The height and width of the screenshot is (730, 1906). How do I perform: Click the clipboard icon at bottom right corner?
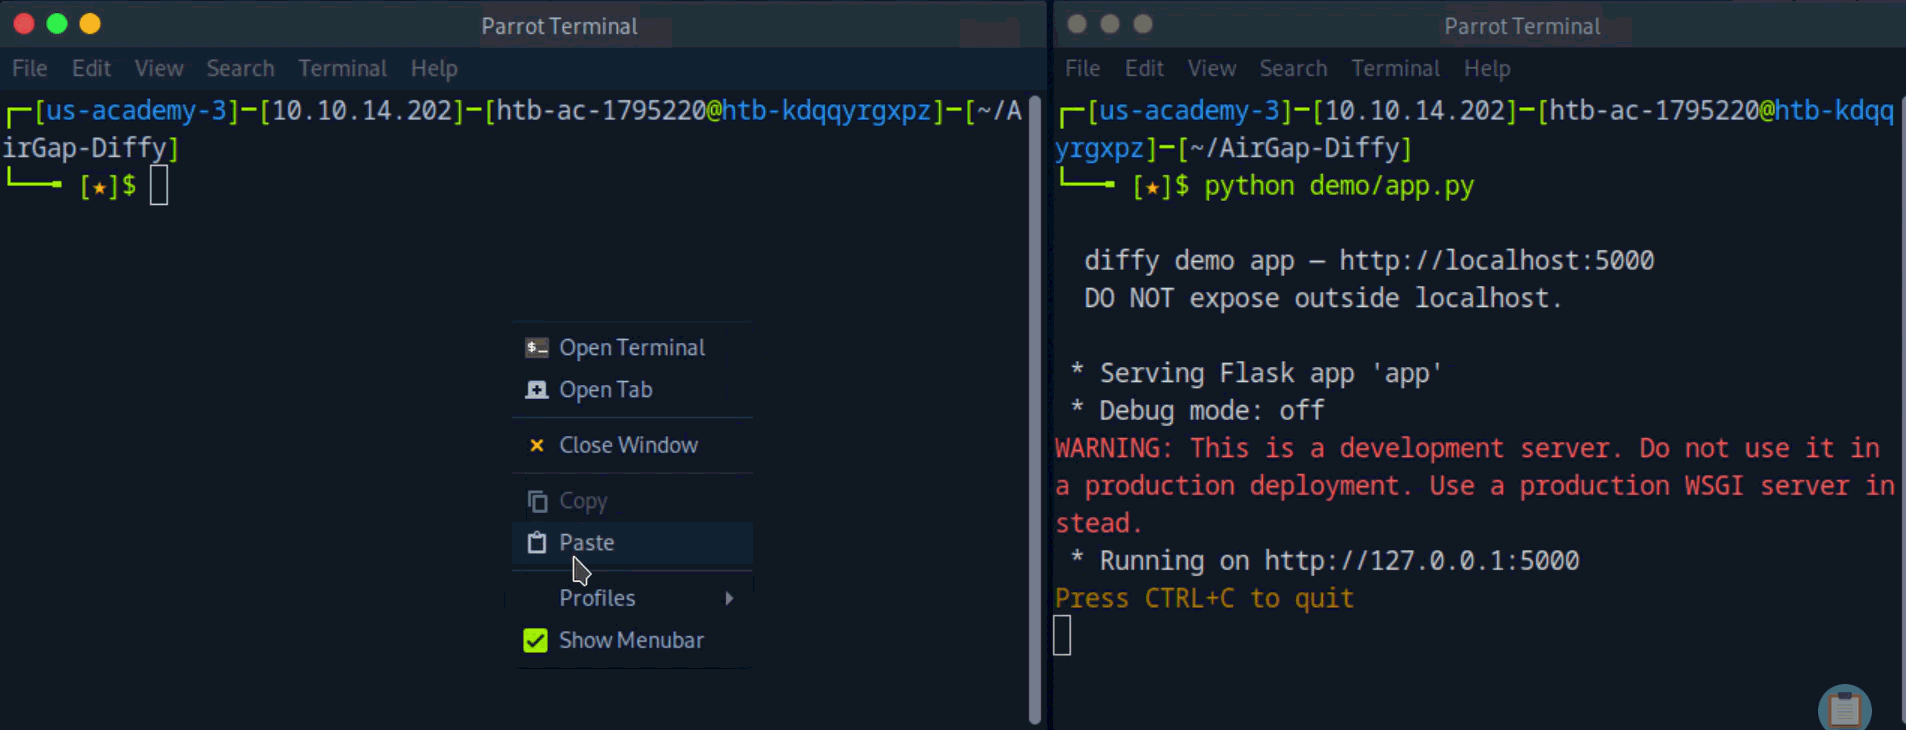(1844, 709)
